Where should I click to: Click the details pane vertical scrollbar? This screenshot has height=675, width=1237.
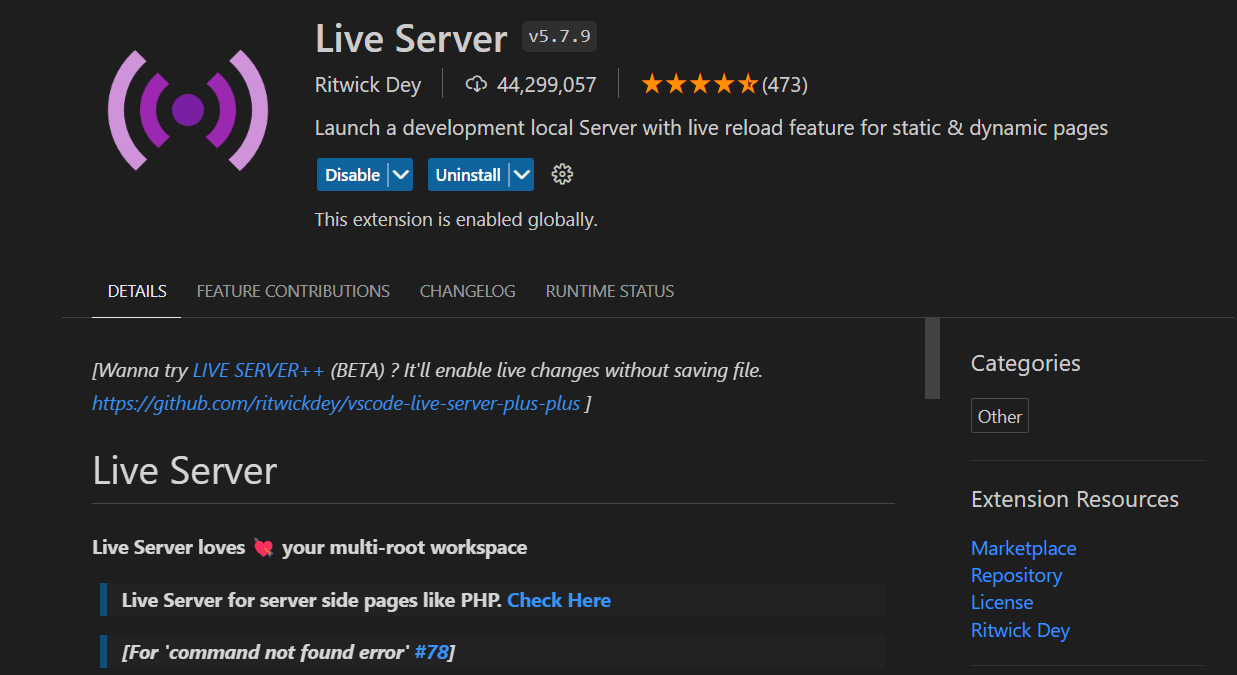point(932,359)
